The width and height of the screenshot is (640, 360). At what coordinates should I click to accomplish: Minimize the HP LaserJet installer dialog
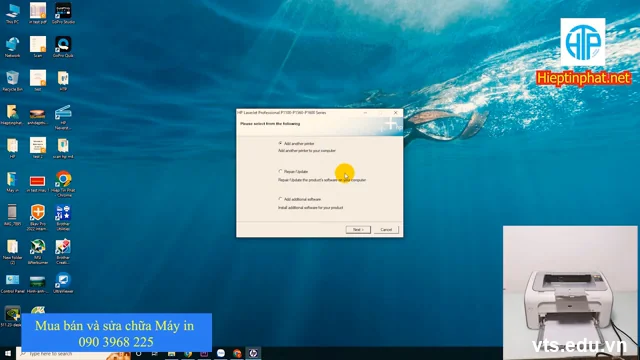[x=365, y=113]
